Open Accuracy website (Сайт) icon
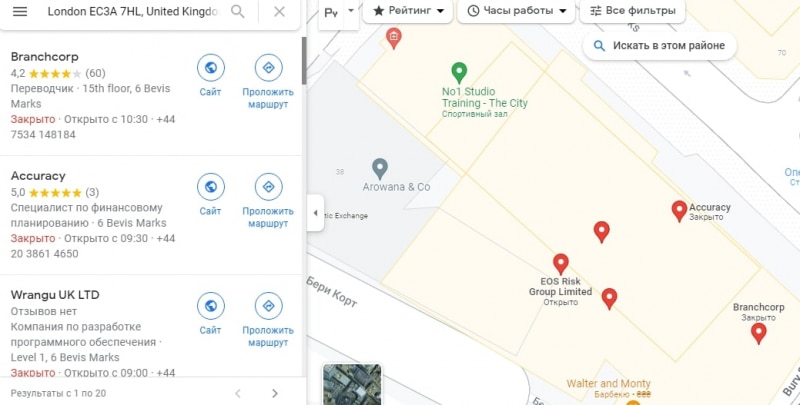The width and height of the screenshot is (800, 405). [x=211, y=187]
